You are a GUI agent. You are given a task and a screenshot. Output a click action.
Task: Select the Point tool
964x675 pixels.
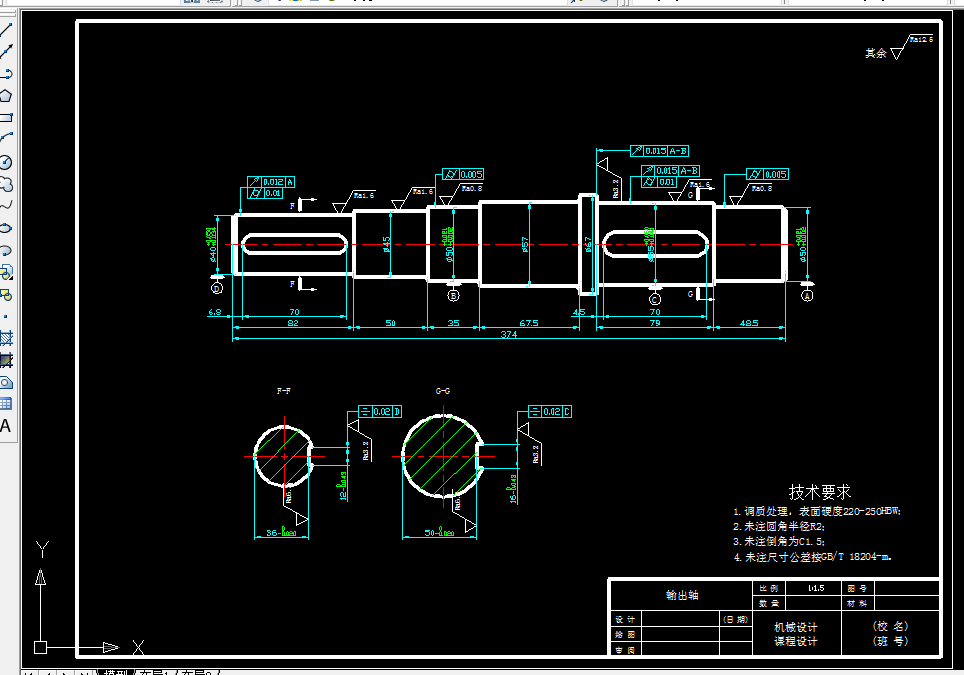tap(6, 317)
